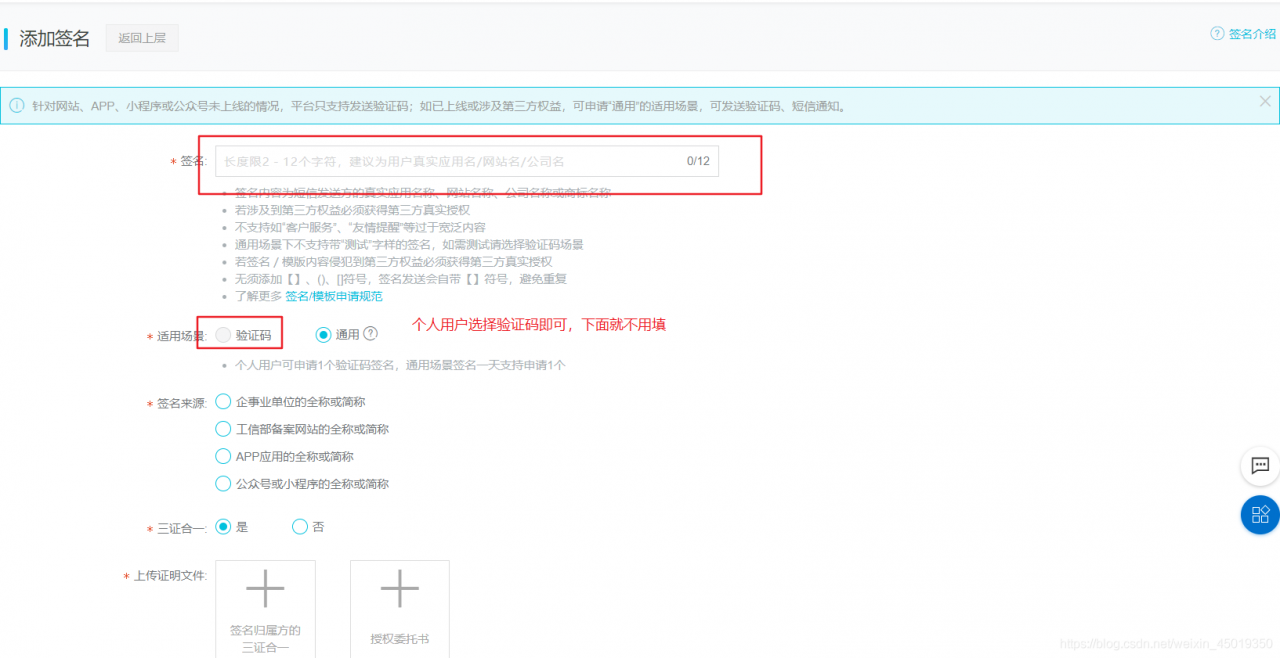The height and width of the screenshot is (658, 1280).
Task: Click the feedback chat bubble icon on right edge
Action: (x=1259, y=466)
